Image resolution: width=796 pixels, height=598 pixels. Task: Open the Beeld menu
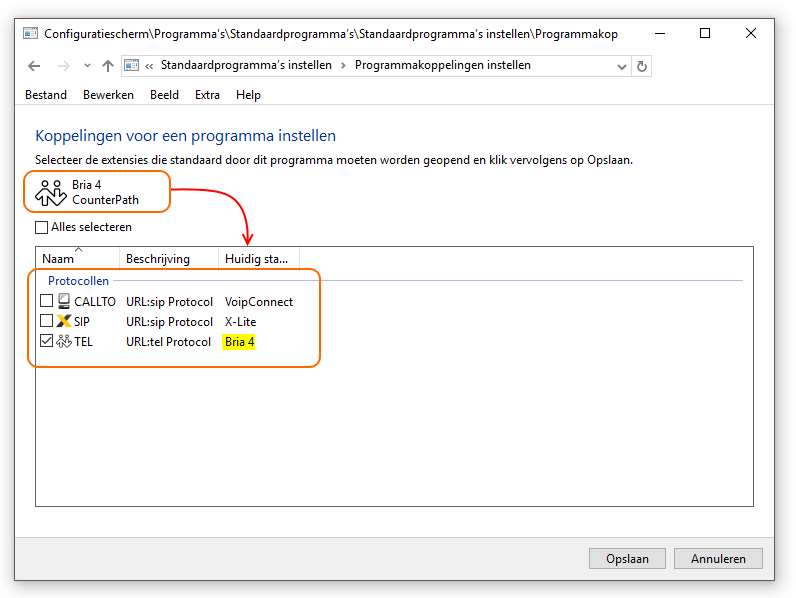point(164,95)
